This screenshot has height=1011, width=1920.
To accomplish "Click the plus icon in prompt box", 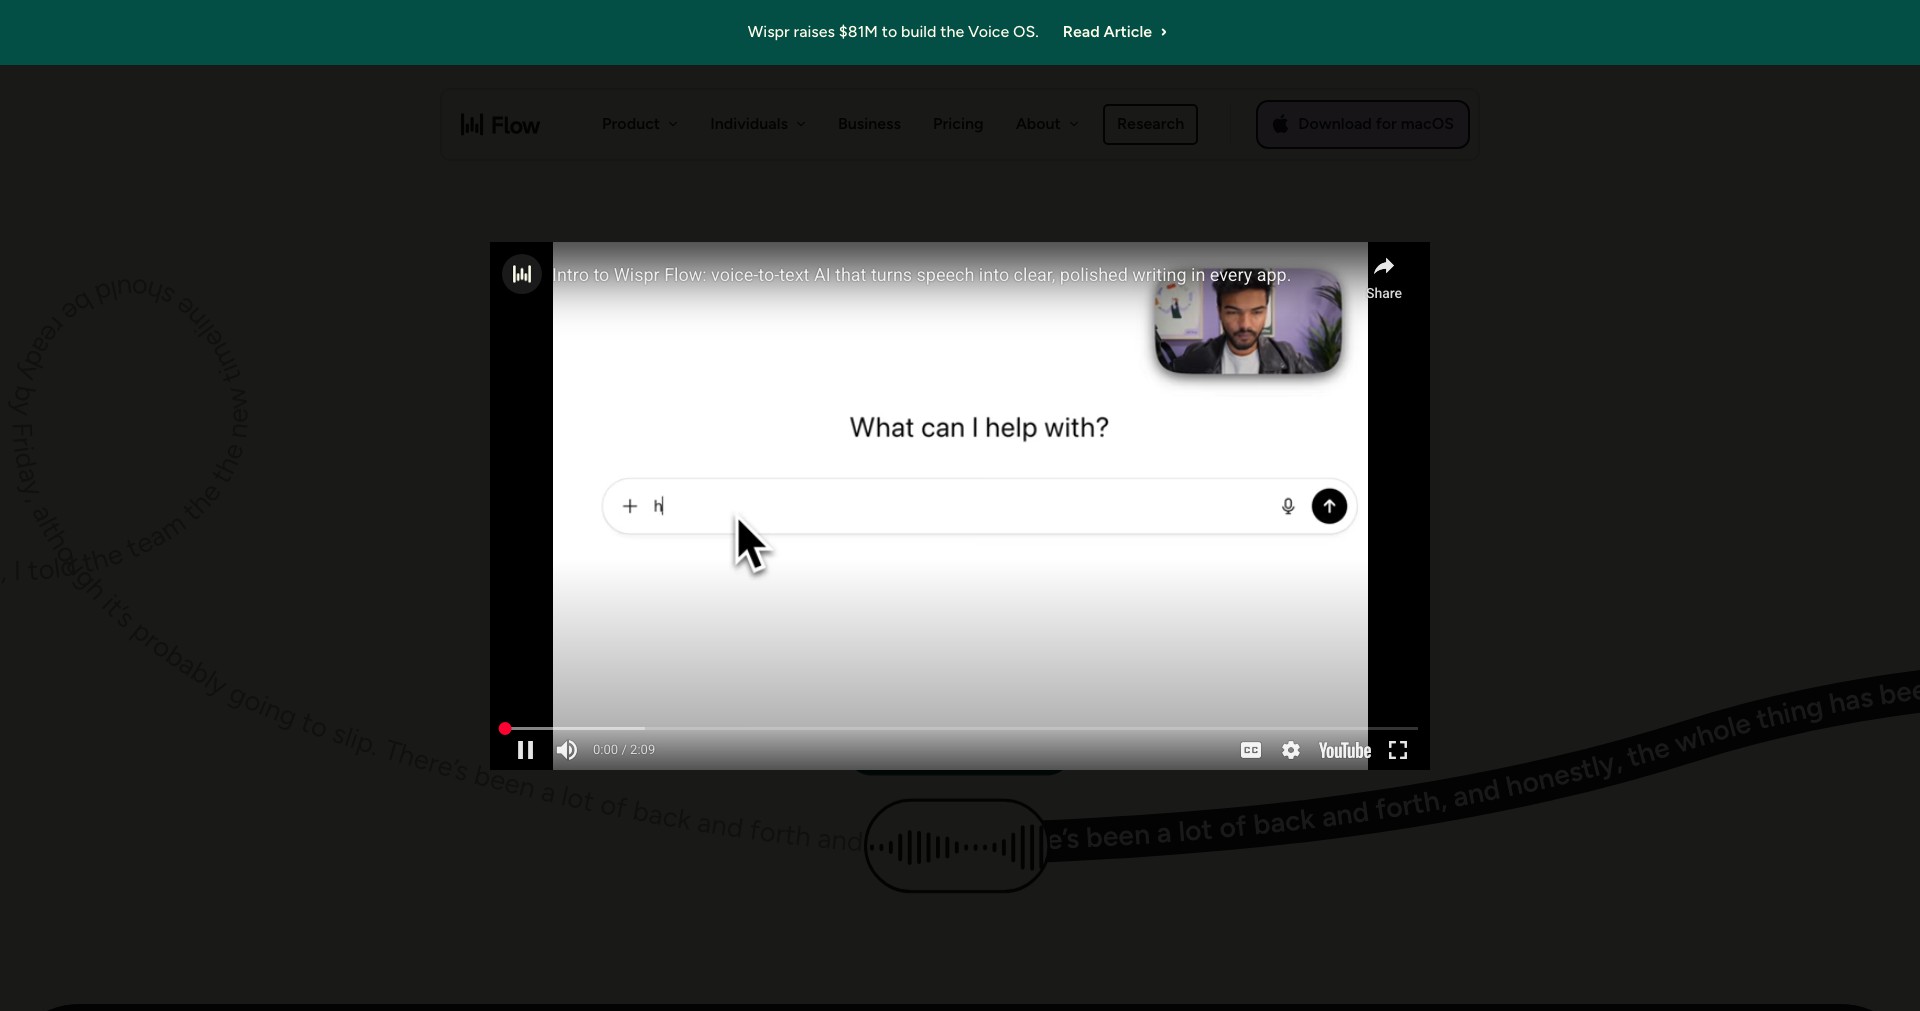I will (630, 506).
